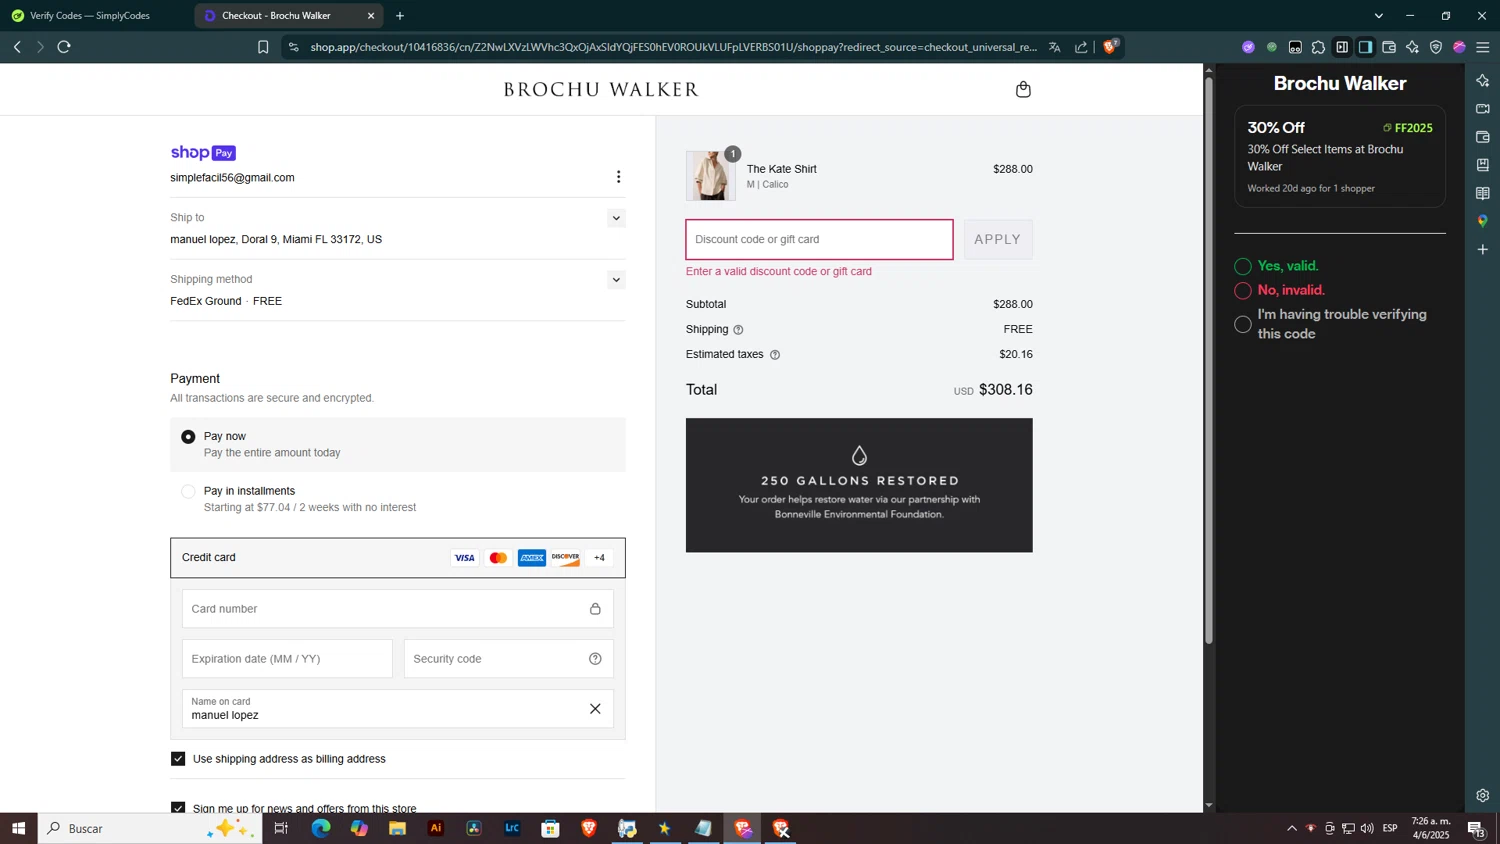1500x844 pixels.
Task: Click the Security code field
Action: click(x=509, y=659)
